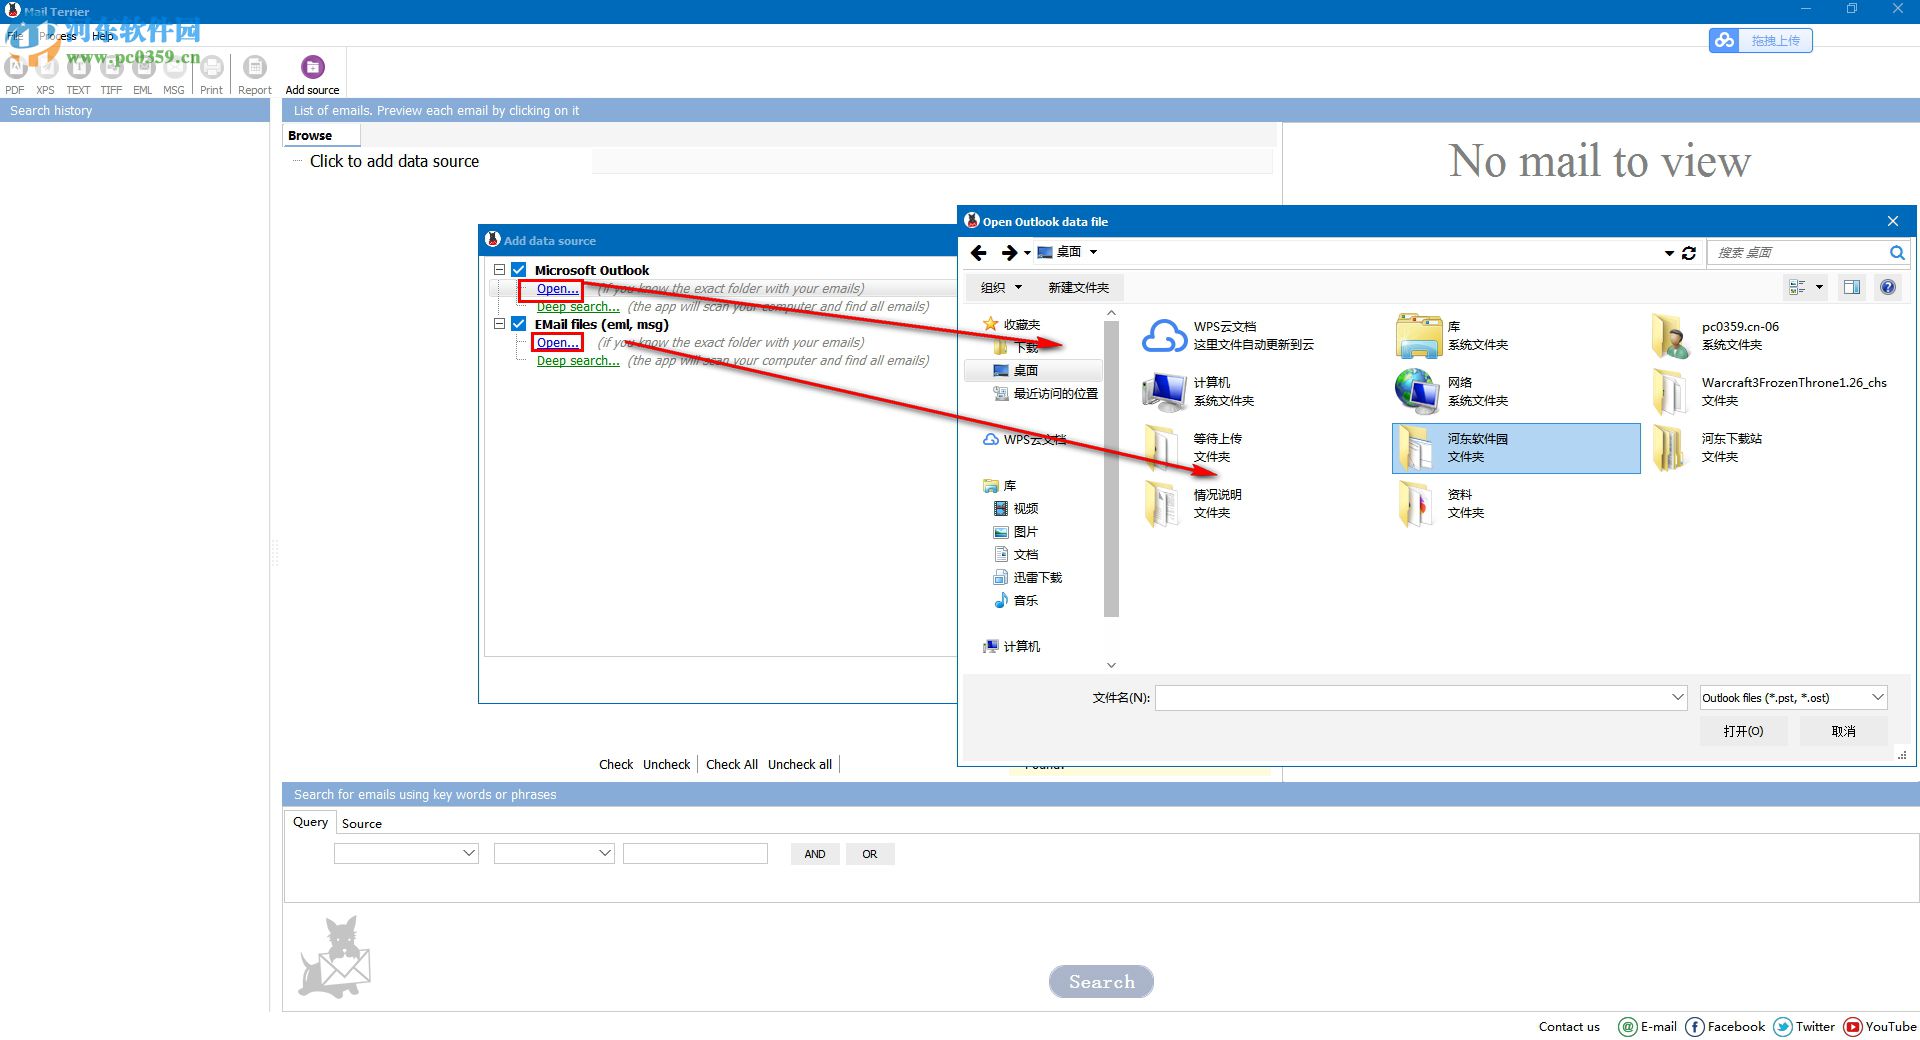Image resolution: width=1920 pixels, height=1040 pixels.
Task: Collapse the Microsoft Outlook tree node
Action: (x=500, y=270)
